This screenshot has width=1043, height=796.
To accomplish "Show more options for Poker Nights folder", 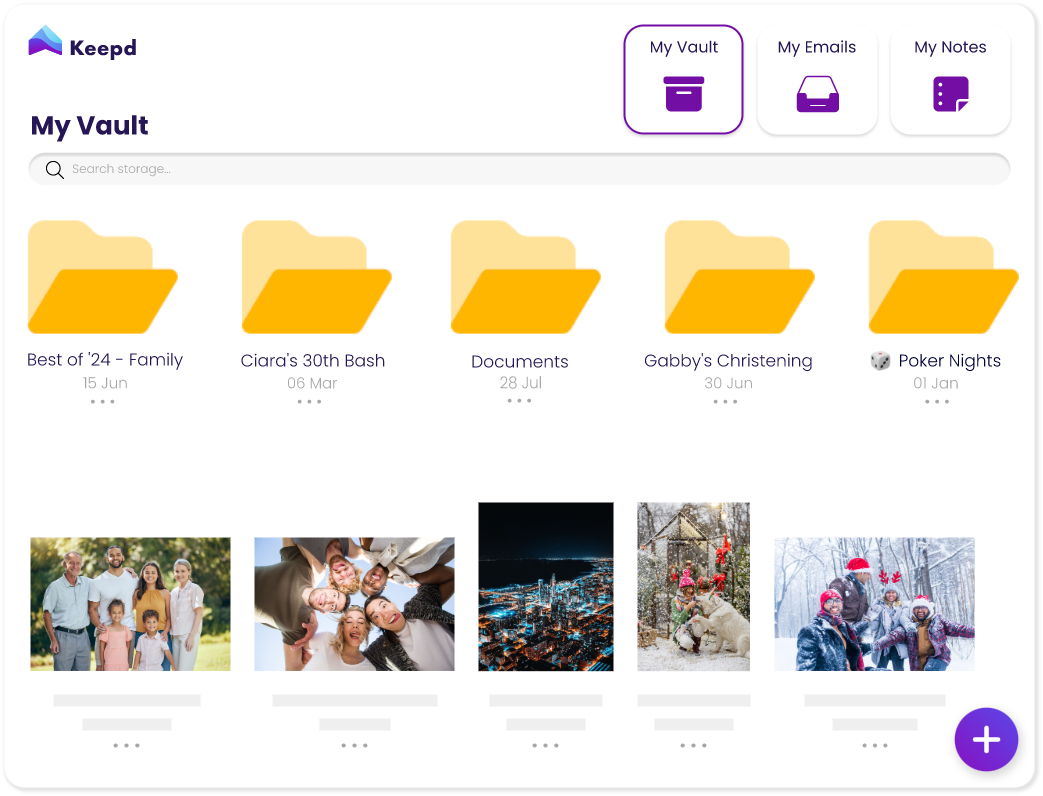I will click(937, 402).
